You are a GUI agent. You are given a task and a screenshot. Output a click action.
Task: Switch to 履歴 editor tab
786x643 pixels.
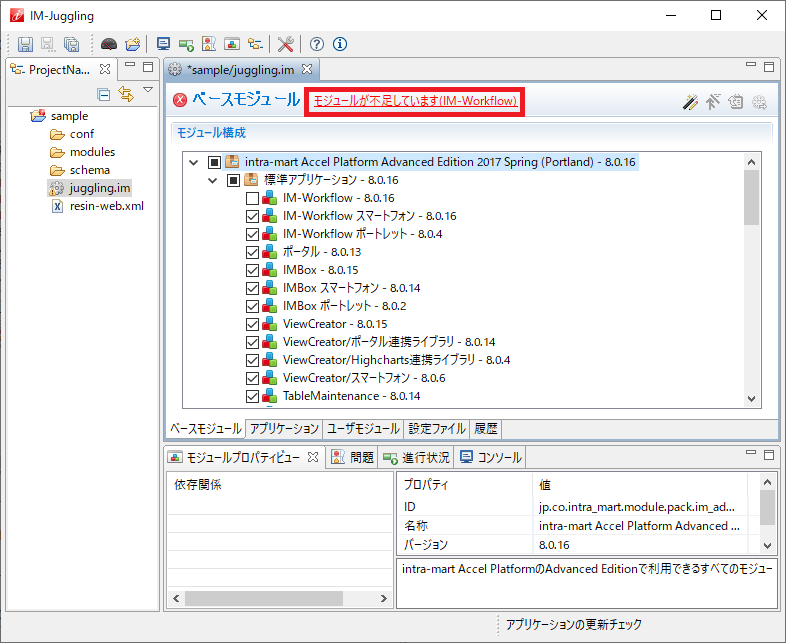[486, 429]
